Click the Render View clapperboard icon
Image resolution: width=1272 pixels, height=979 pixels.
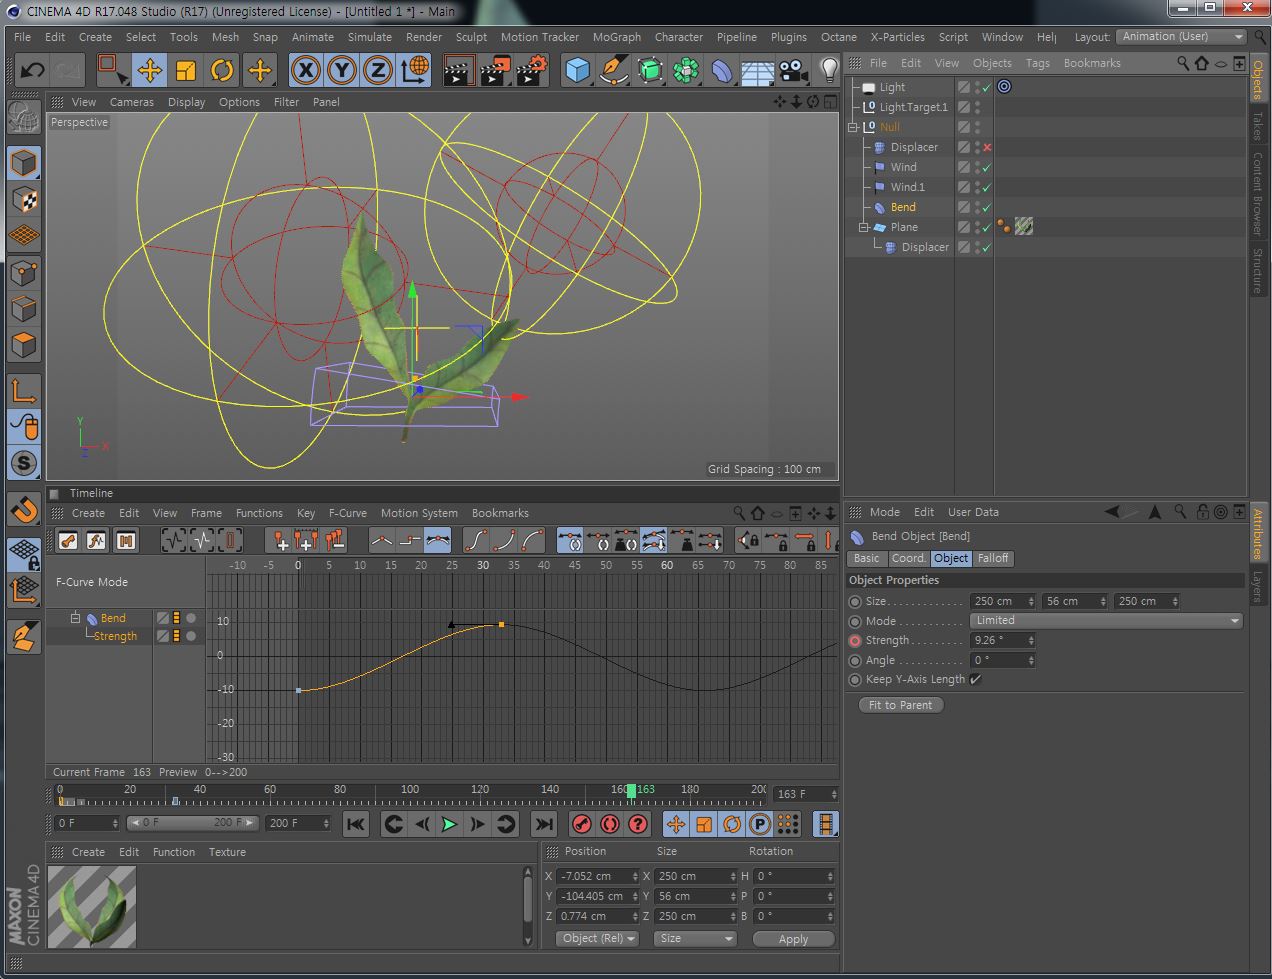coord(457,70)
